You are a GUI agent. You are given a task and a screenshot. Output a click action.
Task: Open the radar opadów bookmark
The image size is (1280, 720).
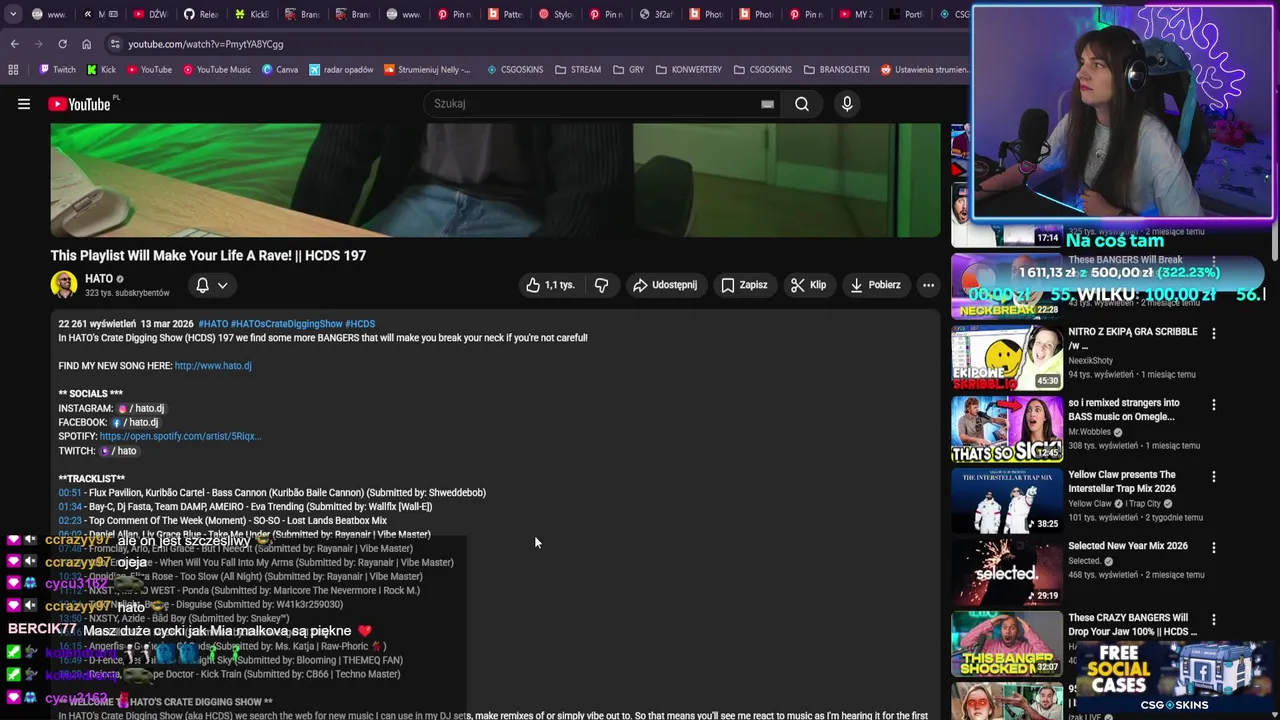[341, 70]
